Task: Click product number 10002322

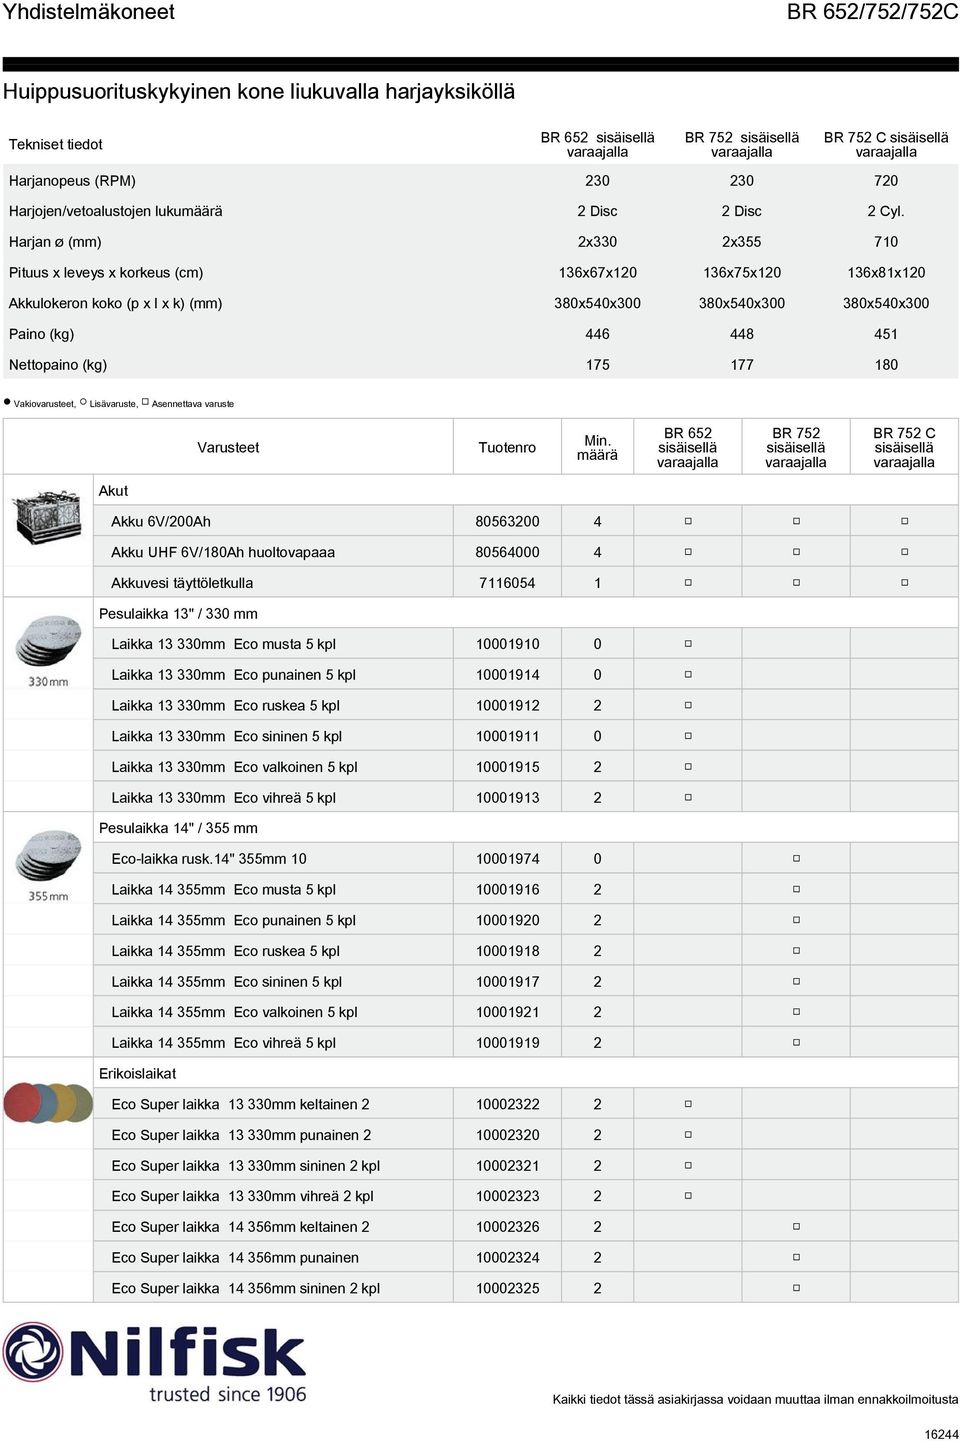Action: pos(507,1104)
